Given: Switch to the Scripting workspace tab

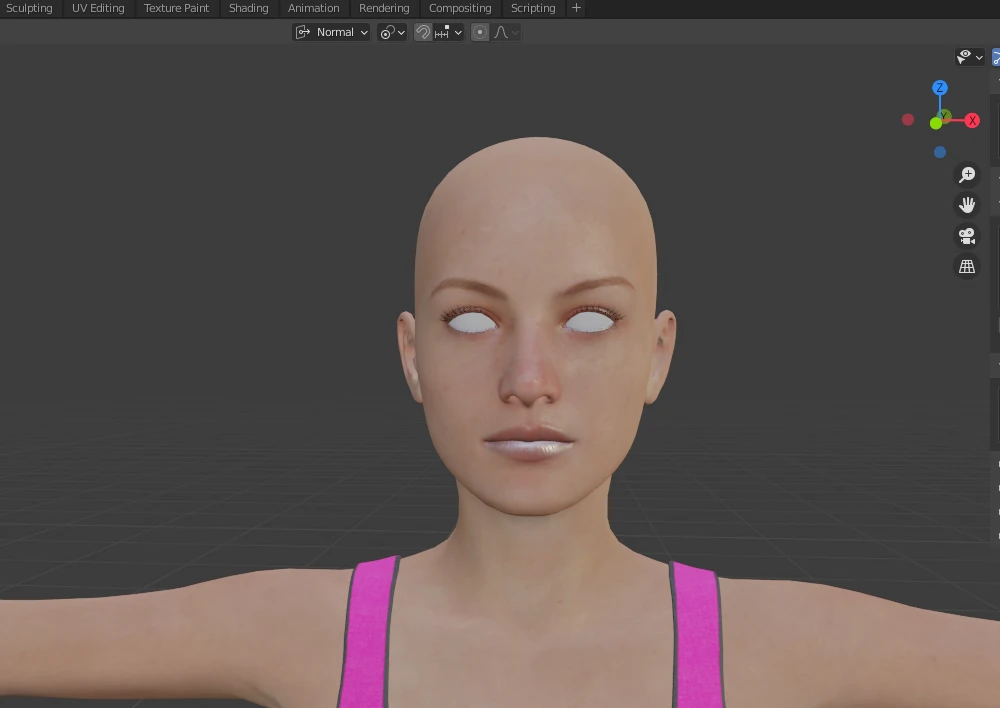Looking at the screenshot, I should coord(533,8).
